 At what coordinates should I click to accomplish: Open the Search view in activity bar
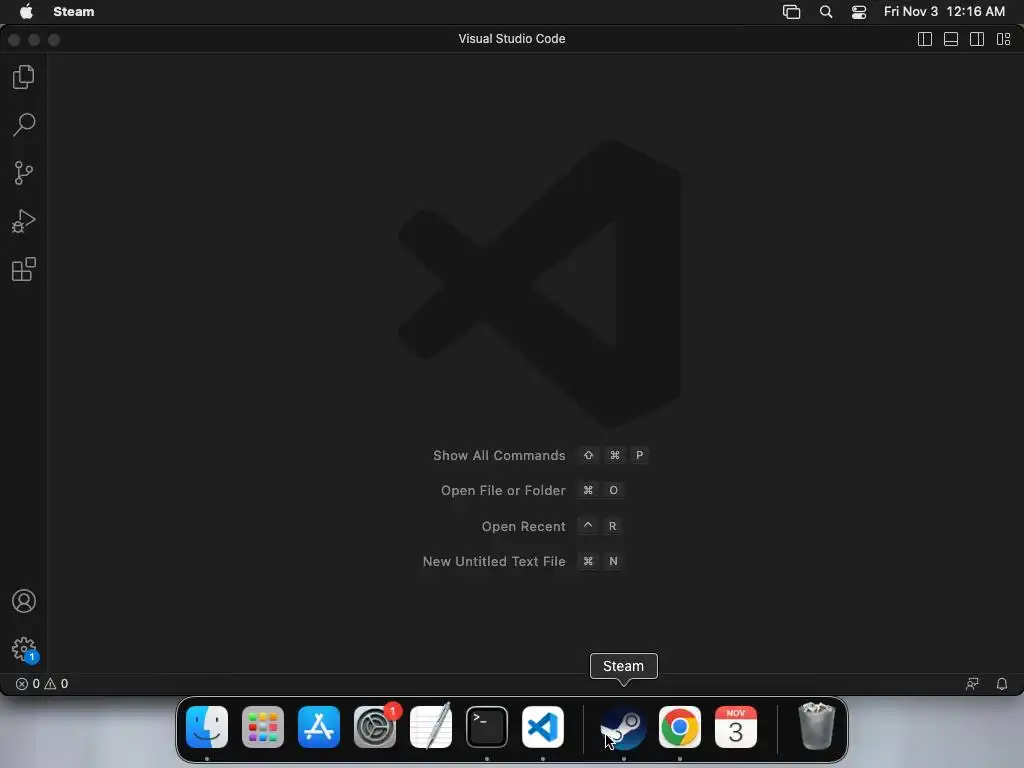(24, 125)
